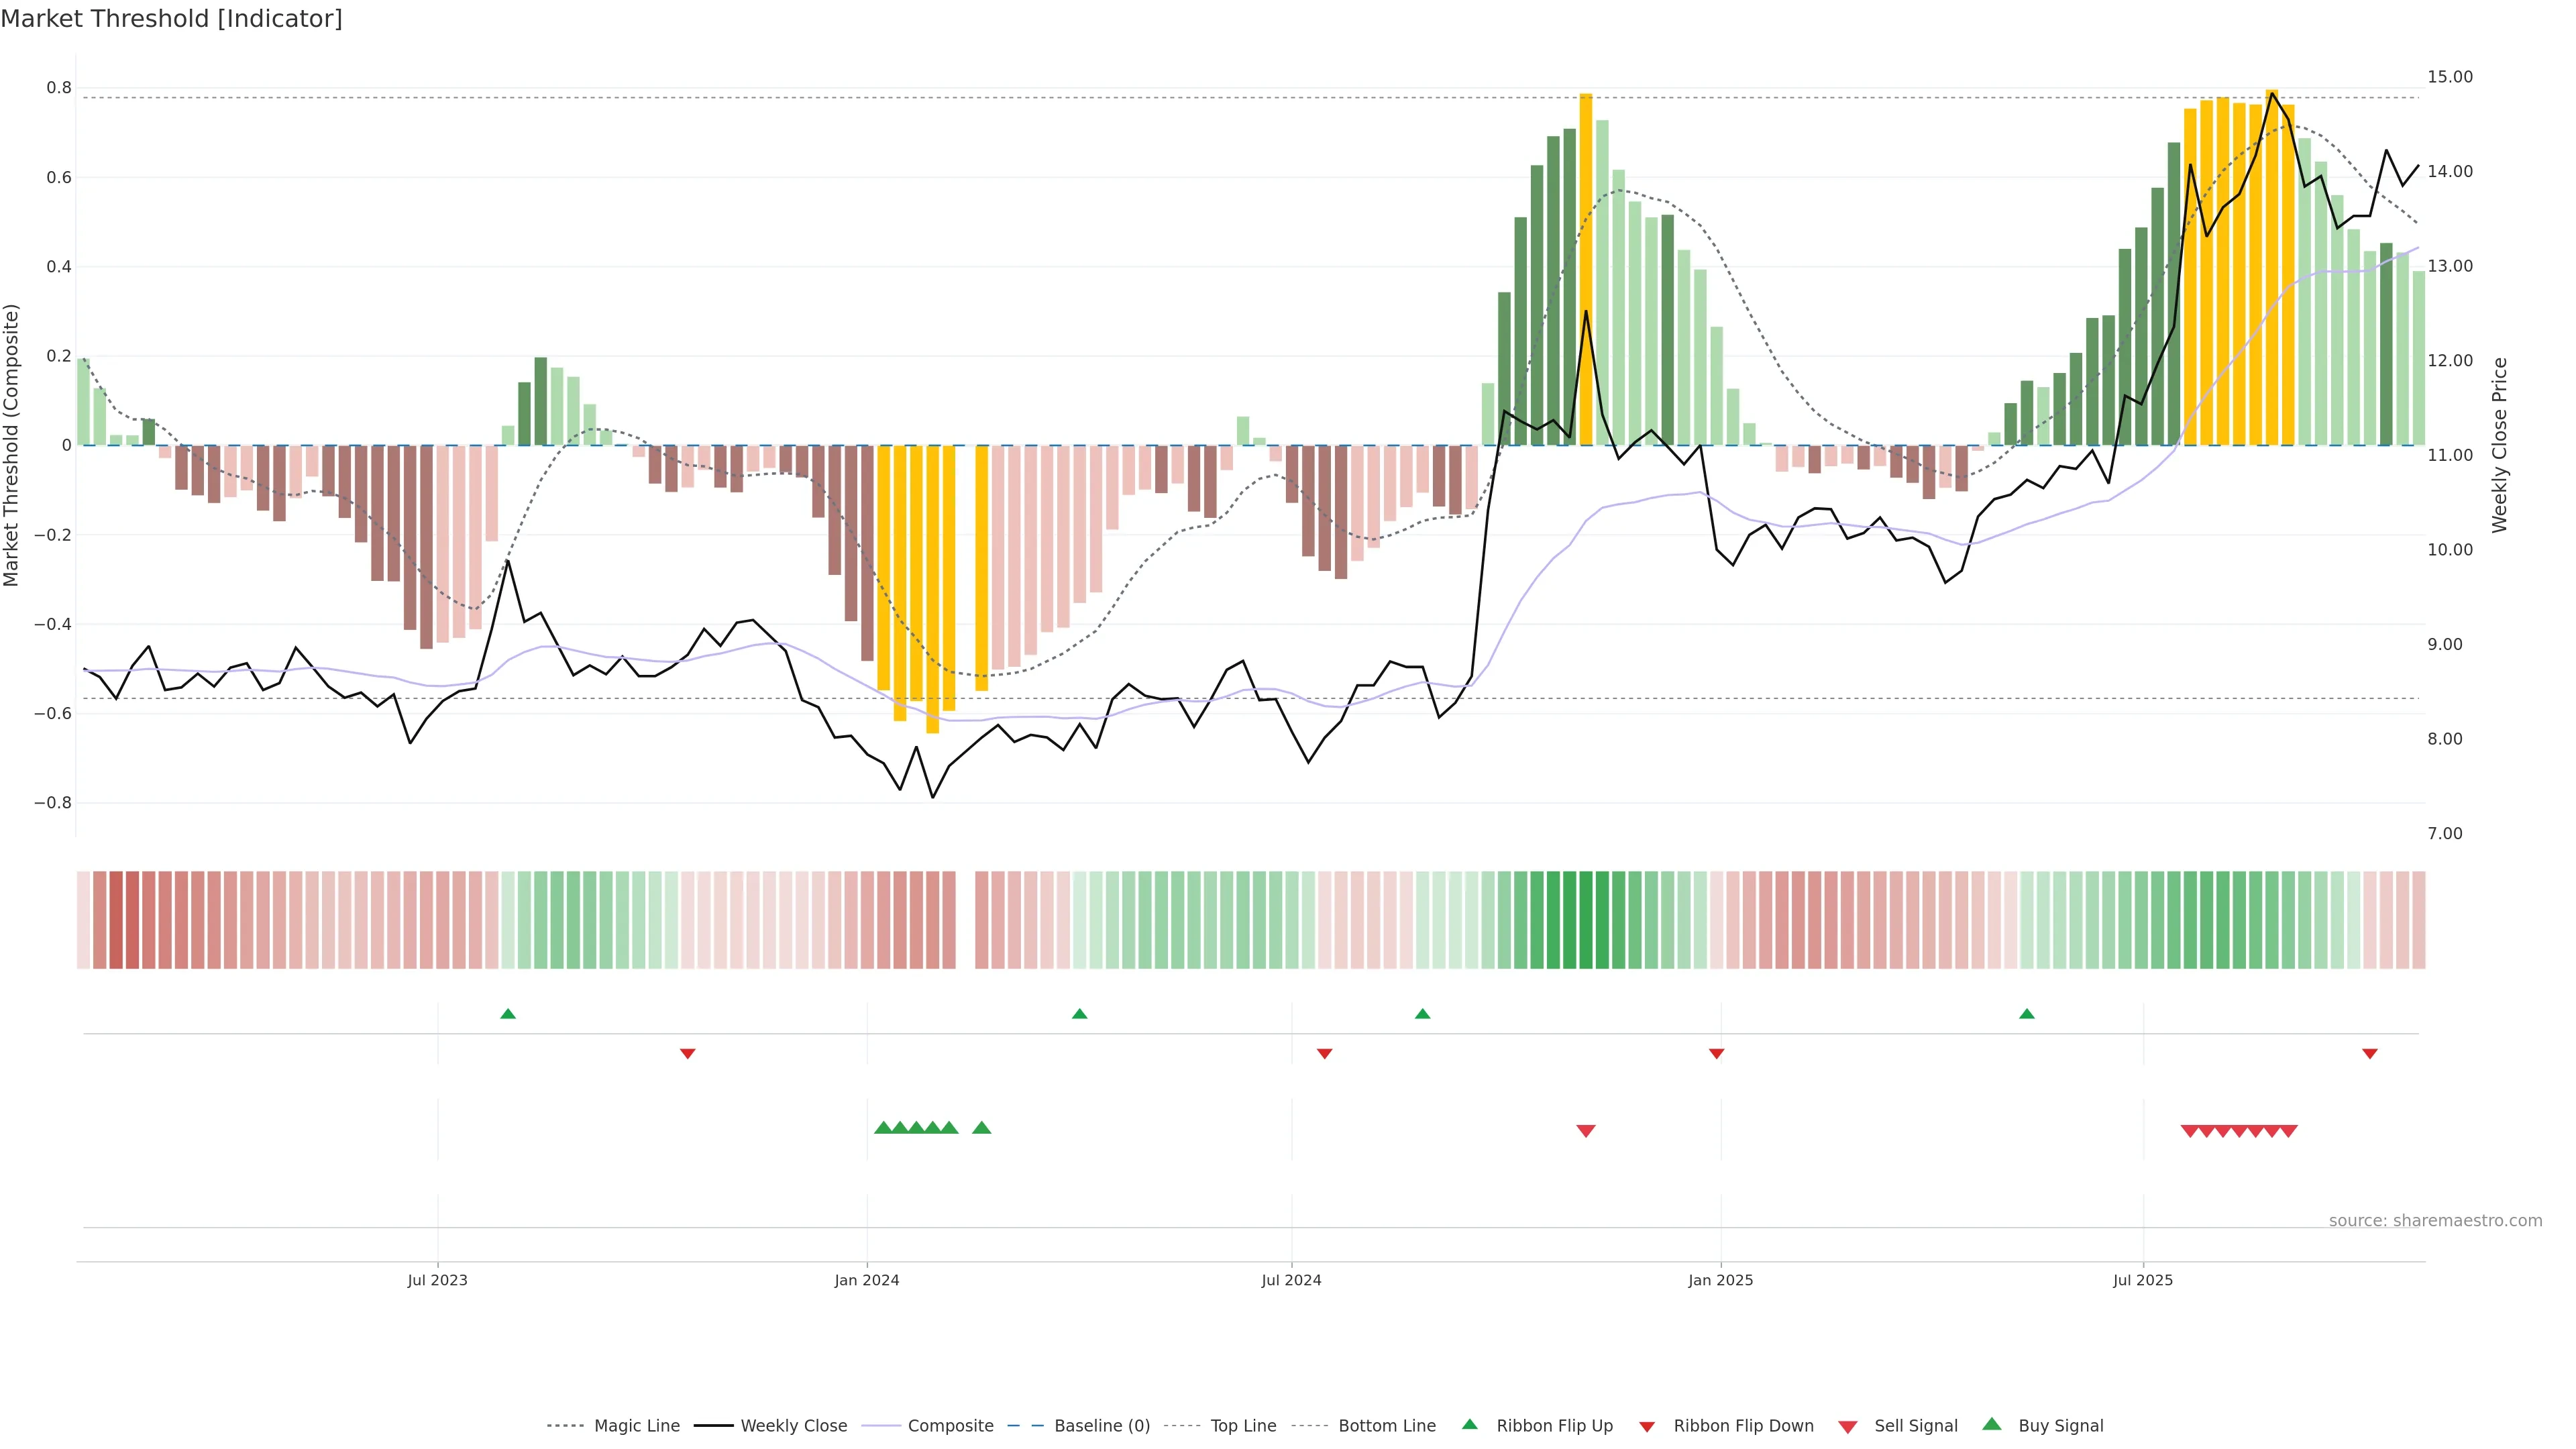Click Ribbon Flip Up legend triangle

[1469, 1424]
